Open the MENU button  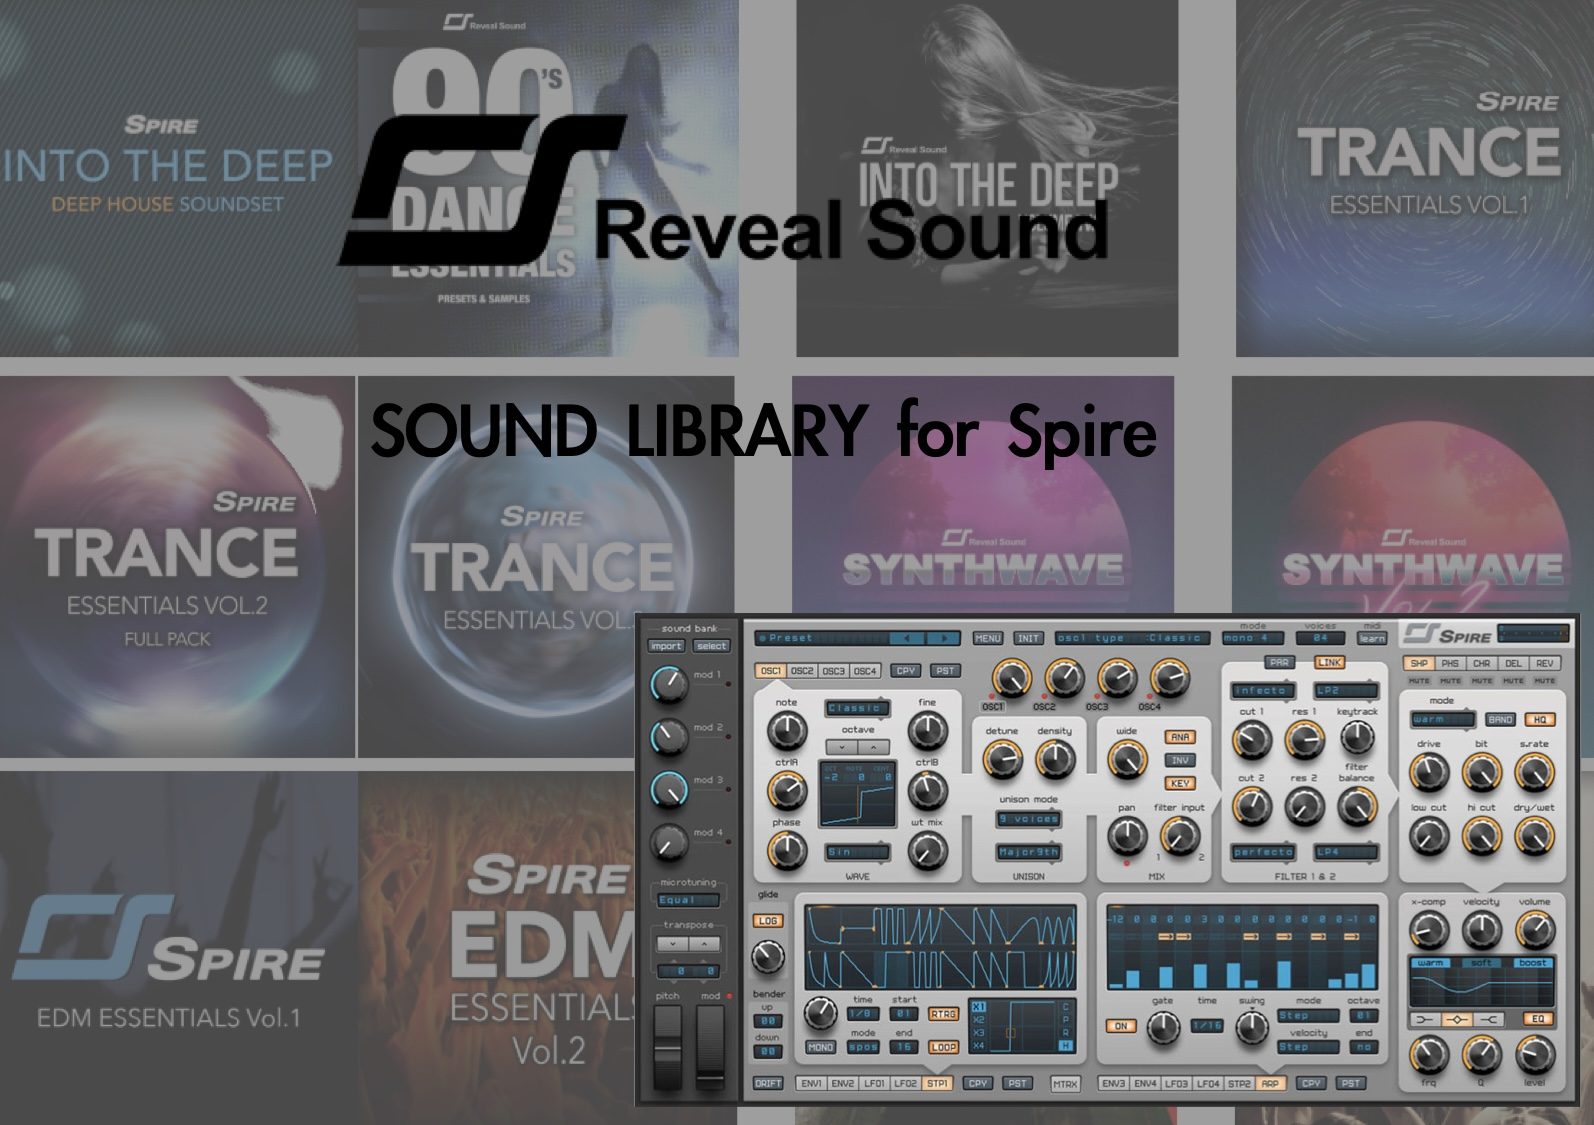(x=987, y=638)
